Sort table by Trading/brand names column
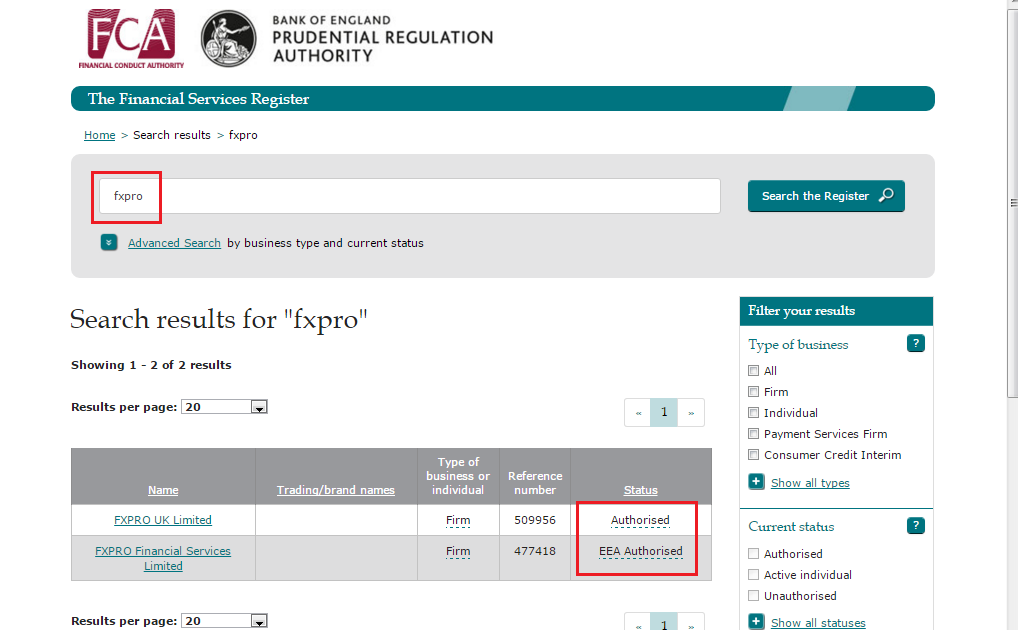Viewport: 1018px width, 630px height. pos(336,490)
